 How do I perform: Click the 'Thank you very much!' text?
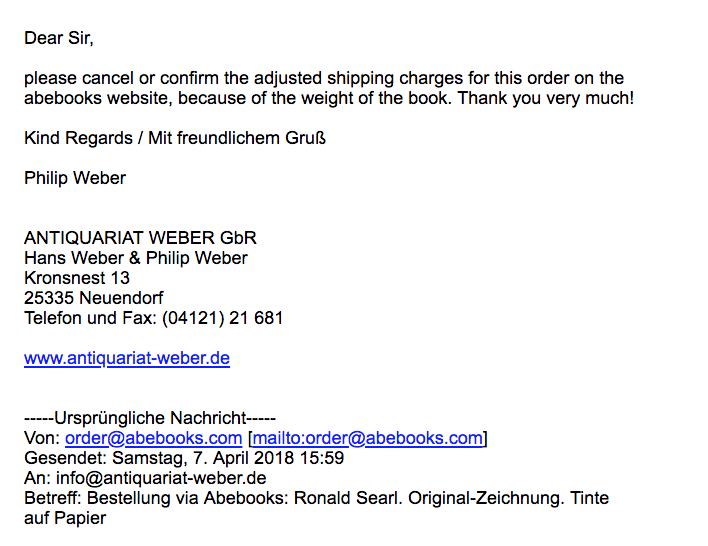click(x=546, y=98)
